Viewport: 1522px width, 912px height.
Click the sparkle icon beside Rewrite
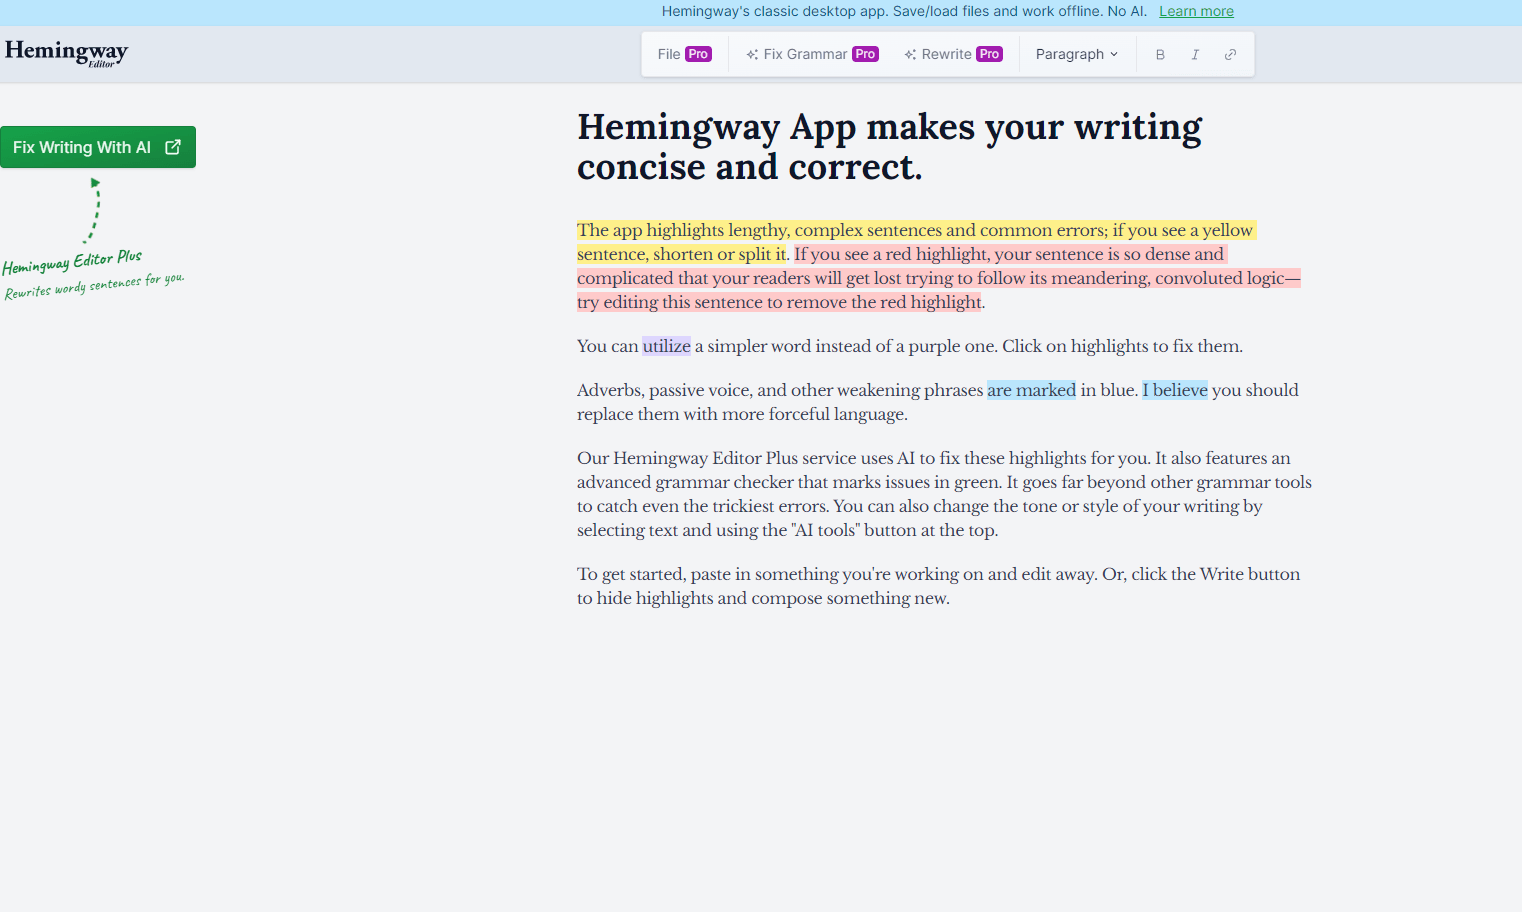click(910, 55)
